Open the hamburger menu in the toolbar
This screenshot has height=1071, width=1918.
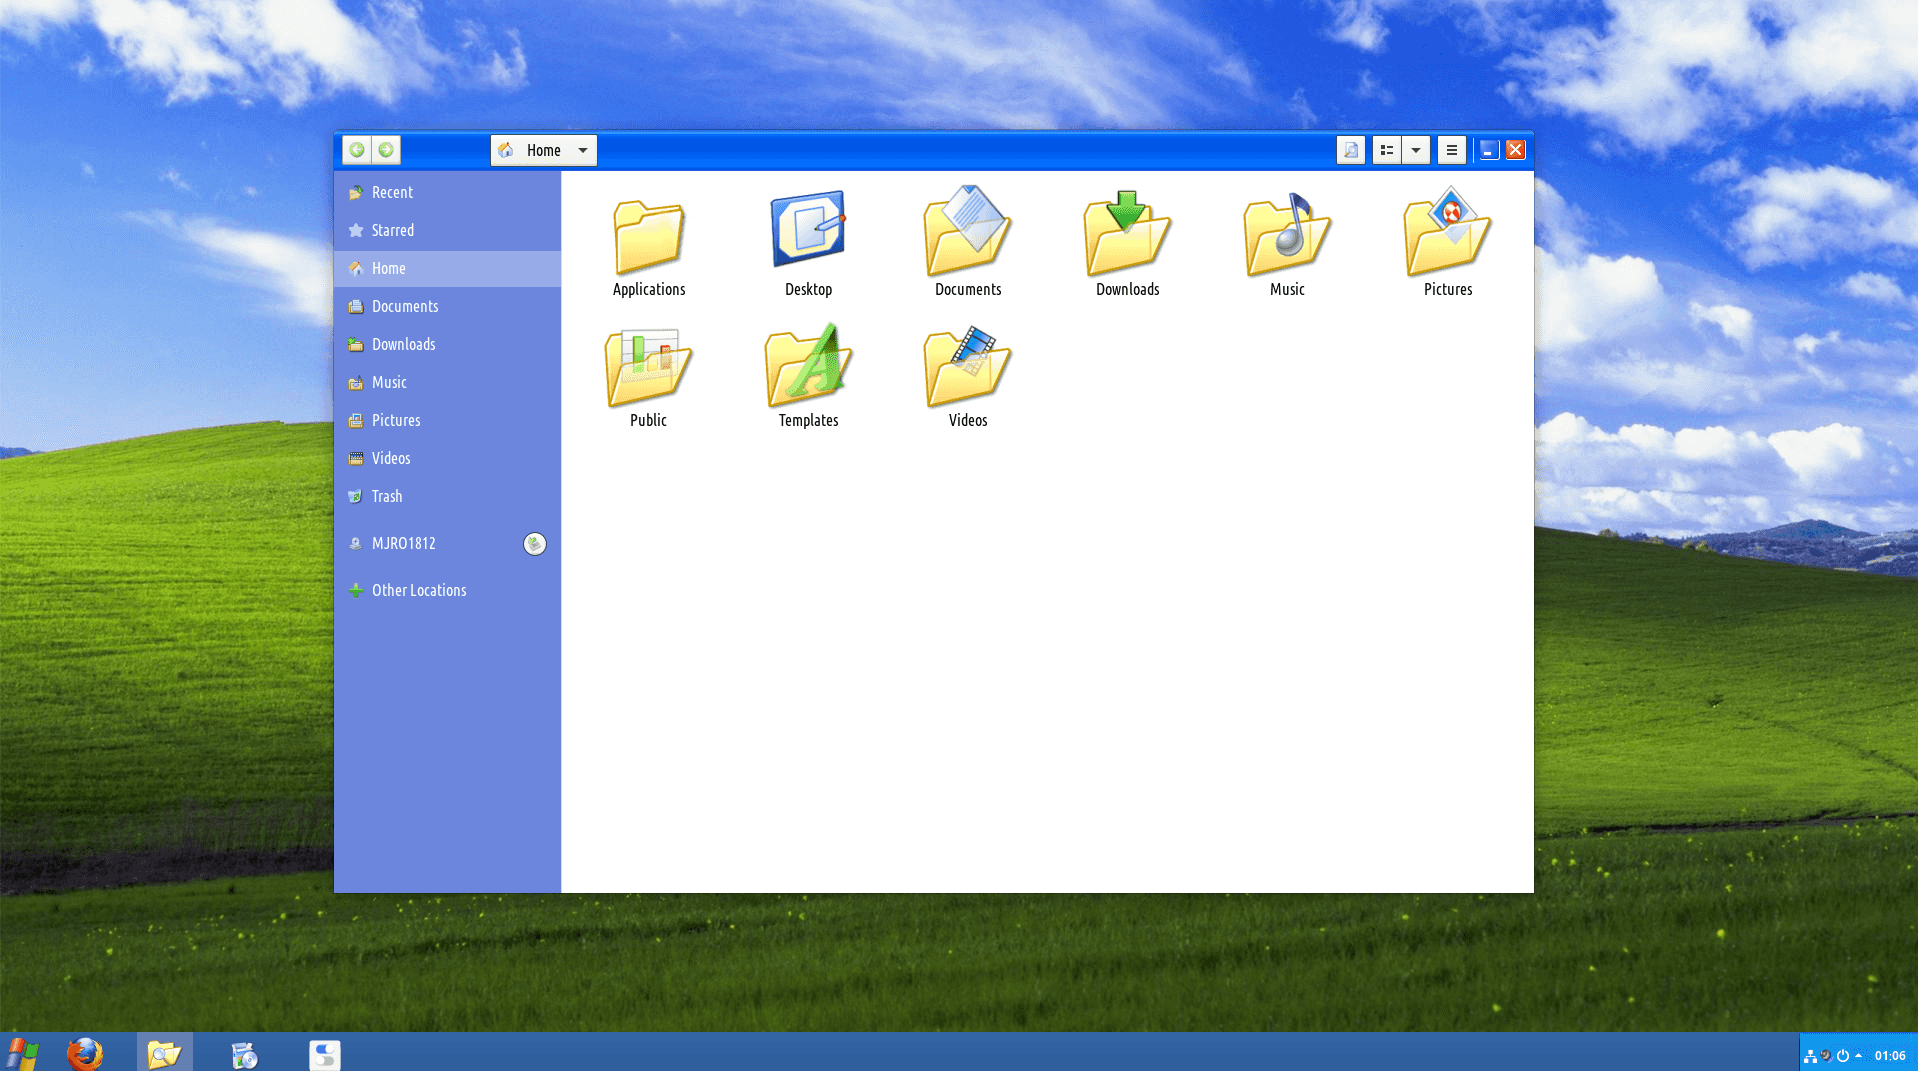(x=1451, y=150)
